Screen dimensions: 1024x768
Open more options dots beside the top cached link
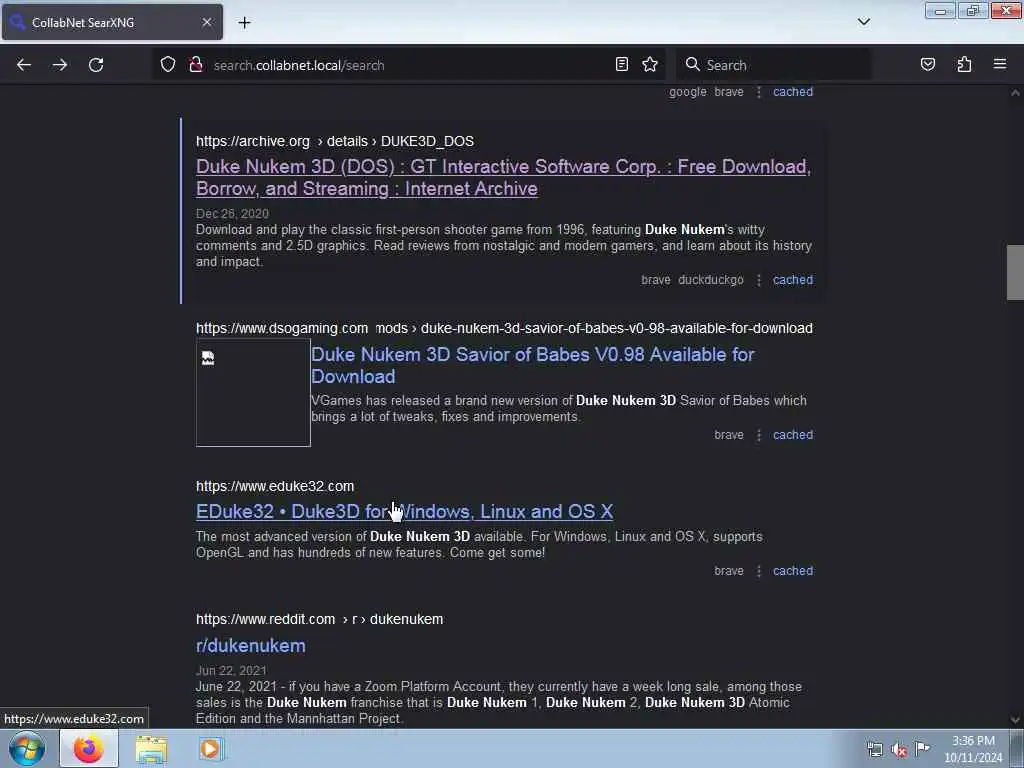758,93
